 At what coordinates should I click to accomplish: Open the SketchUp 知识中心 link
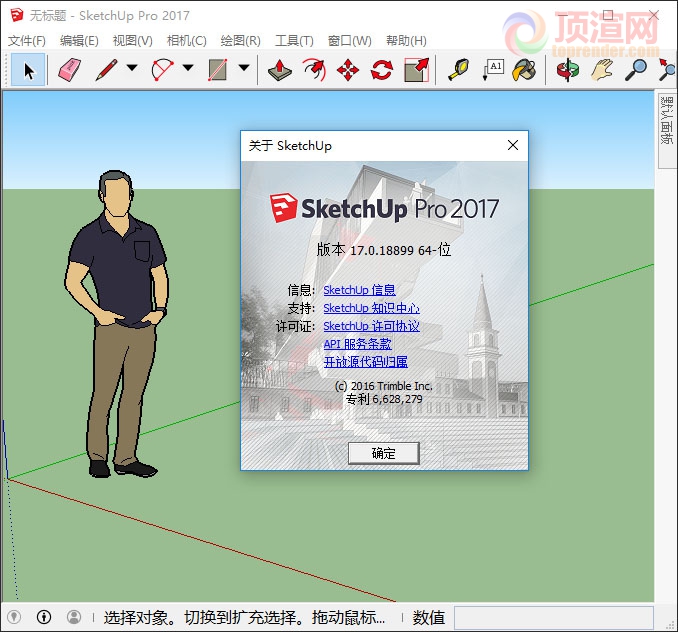pyautogui.click(x=371, y=308)
